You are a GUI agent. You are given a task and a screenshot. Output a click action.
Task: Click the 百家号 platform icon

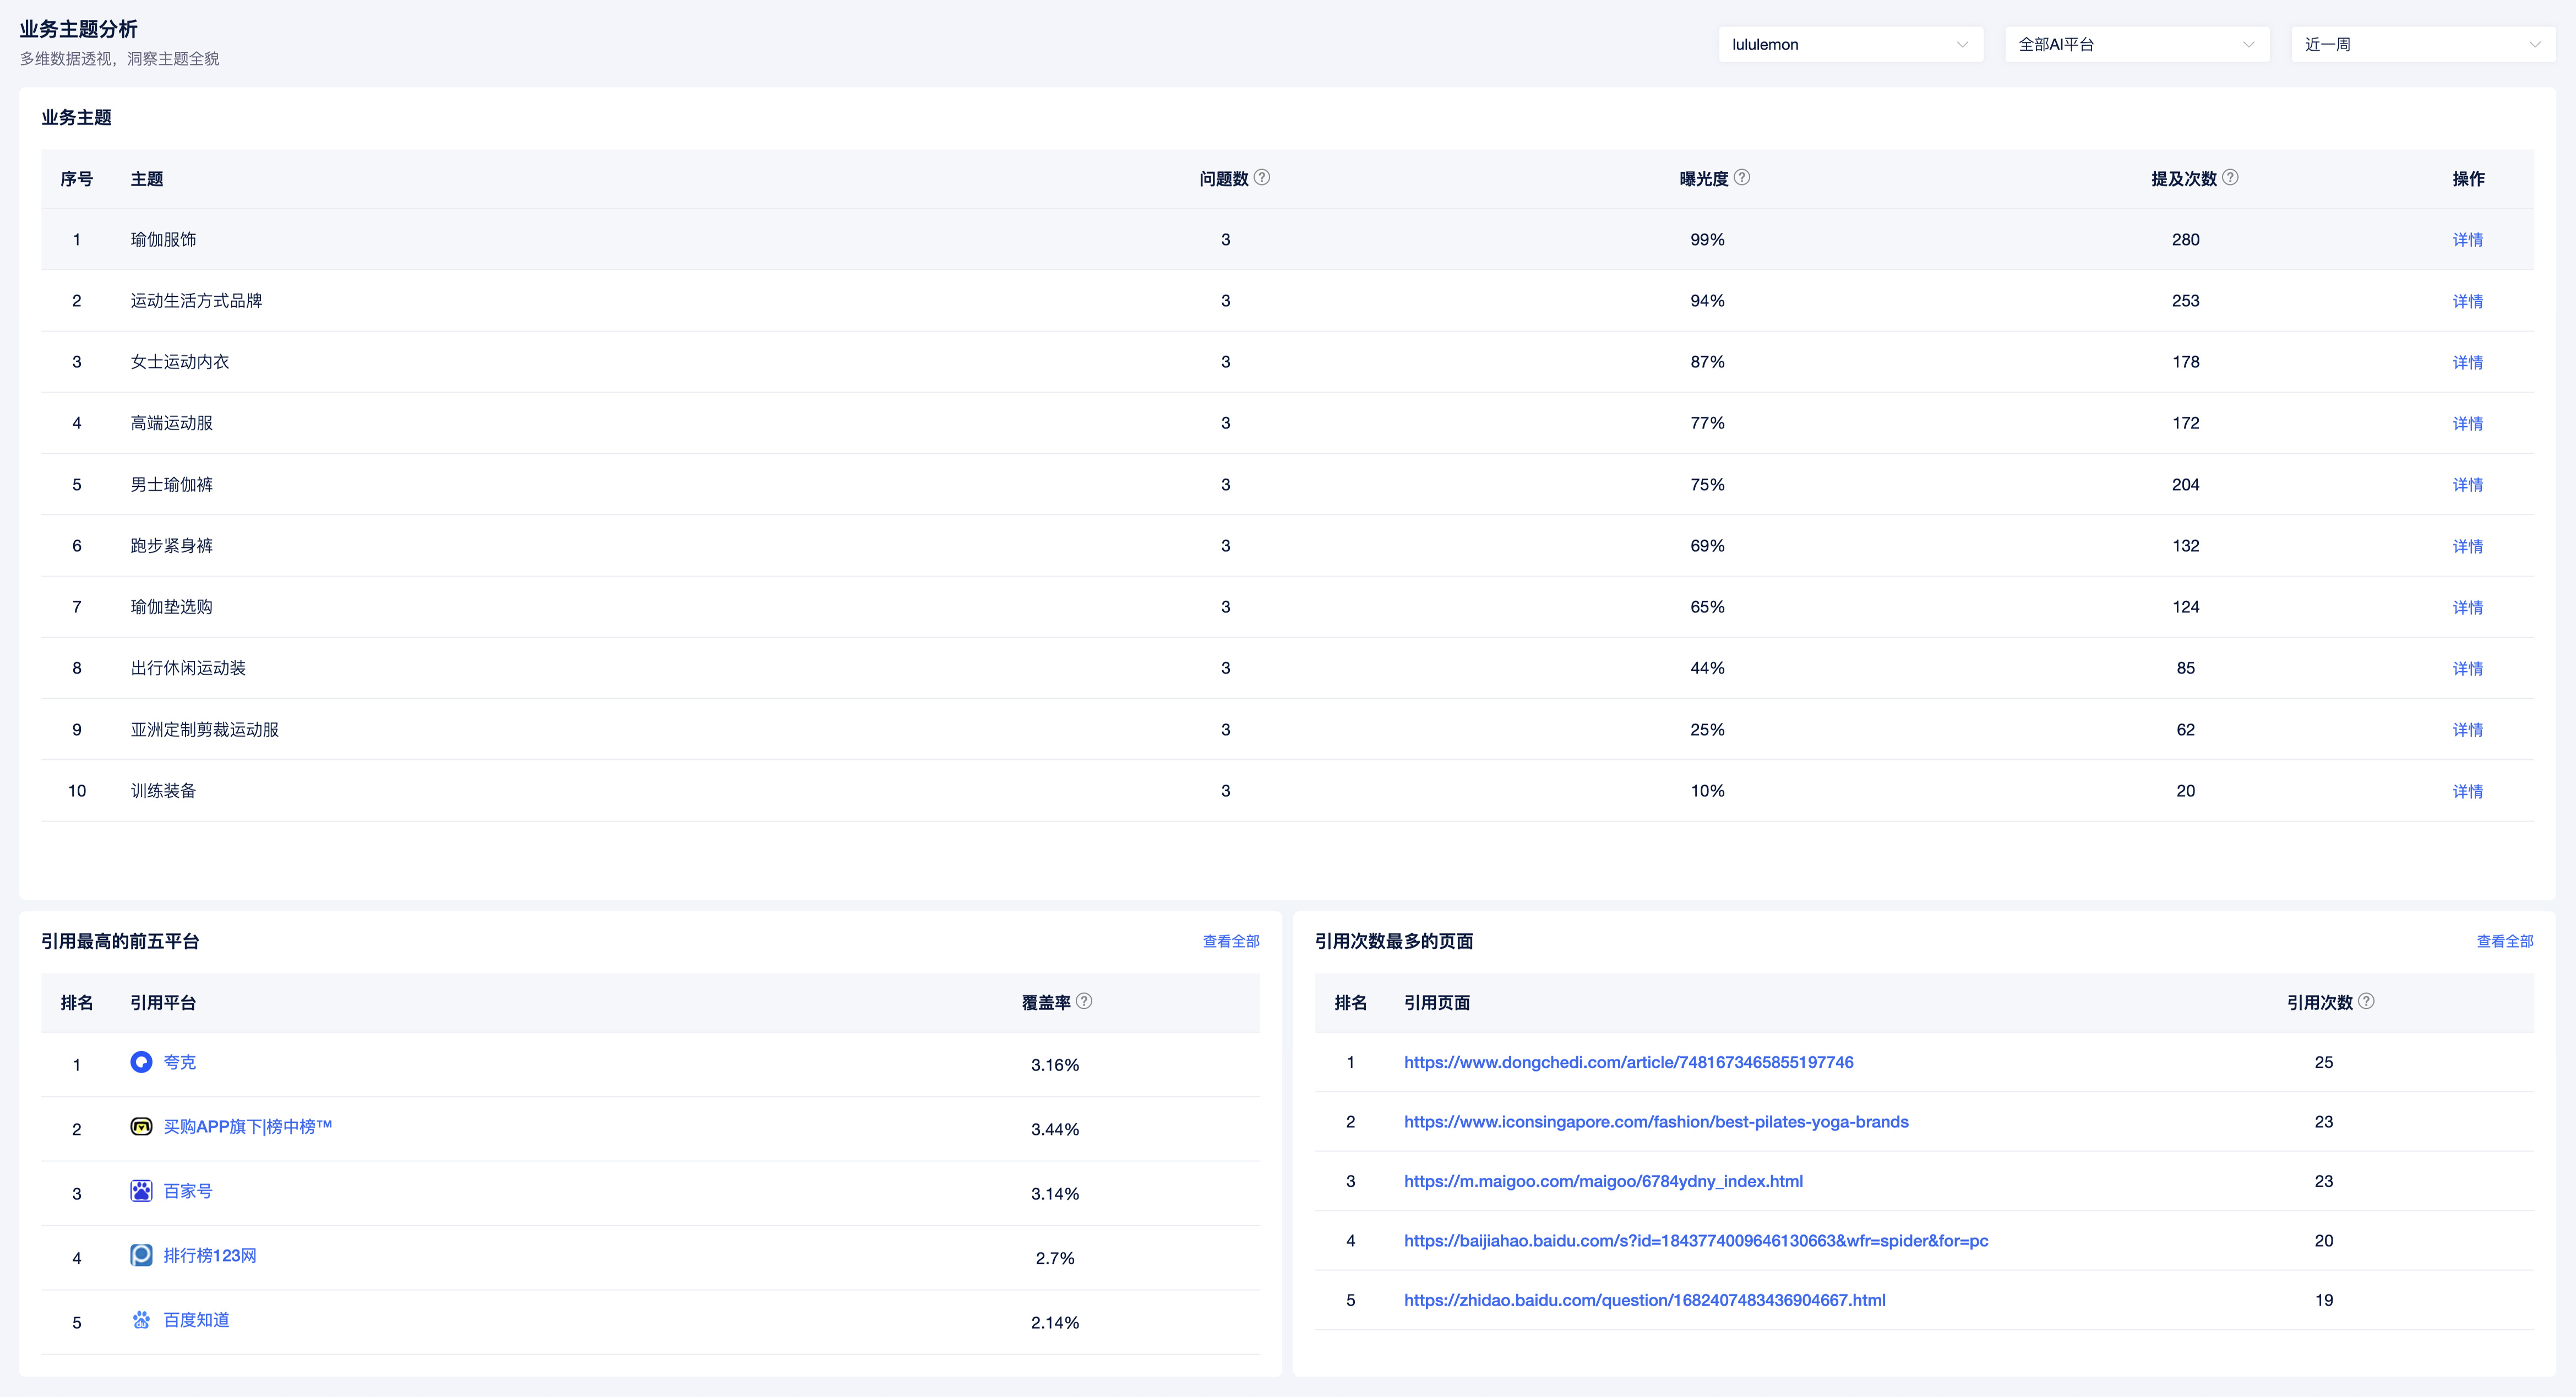[141, 1191]
